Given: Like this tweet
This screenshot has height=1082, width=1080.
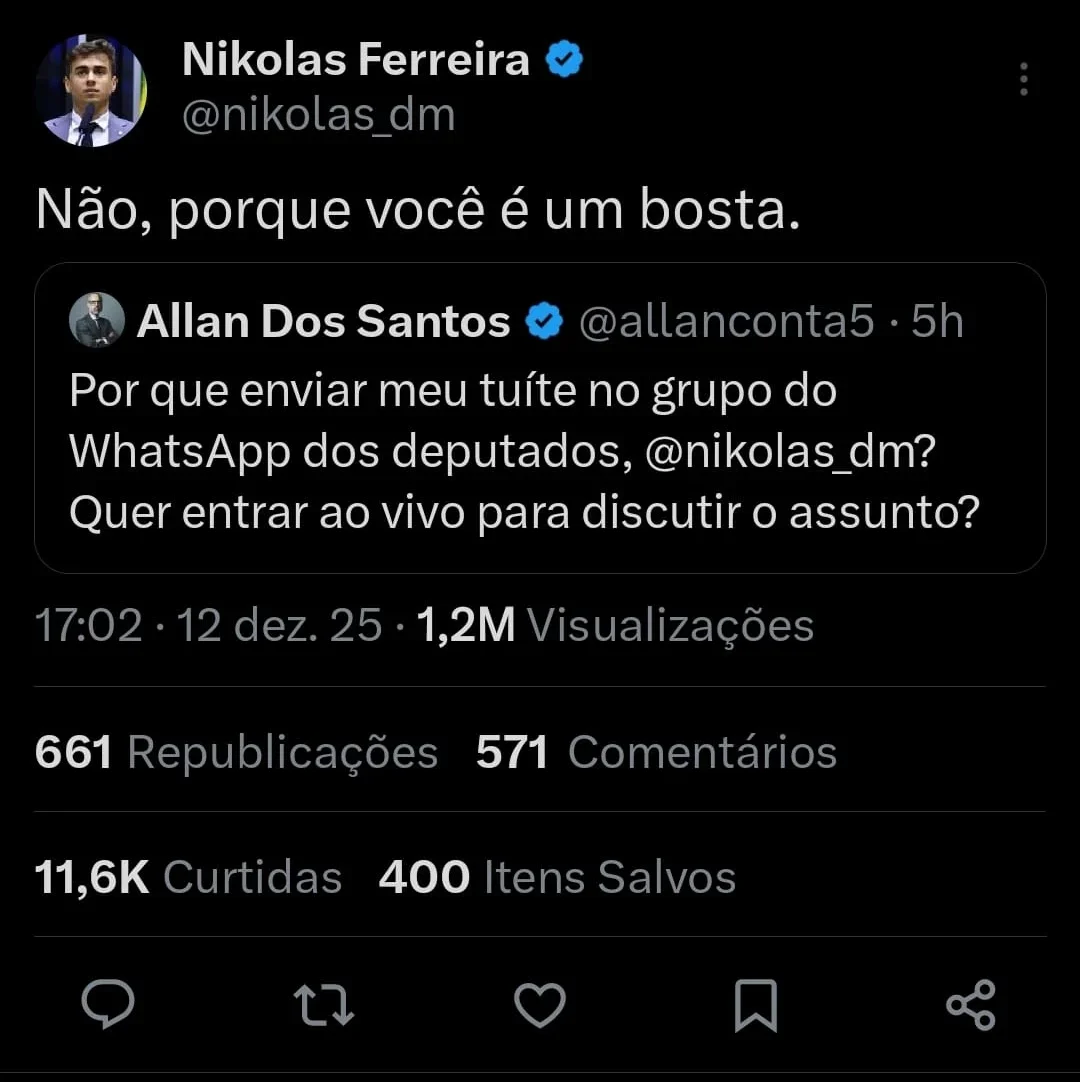Looking at the screenshot, I should point(540,1007).
